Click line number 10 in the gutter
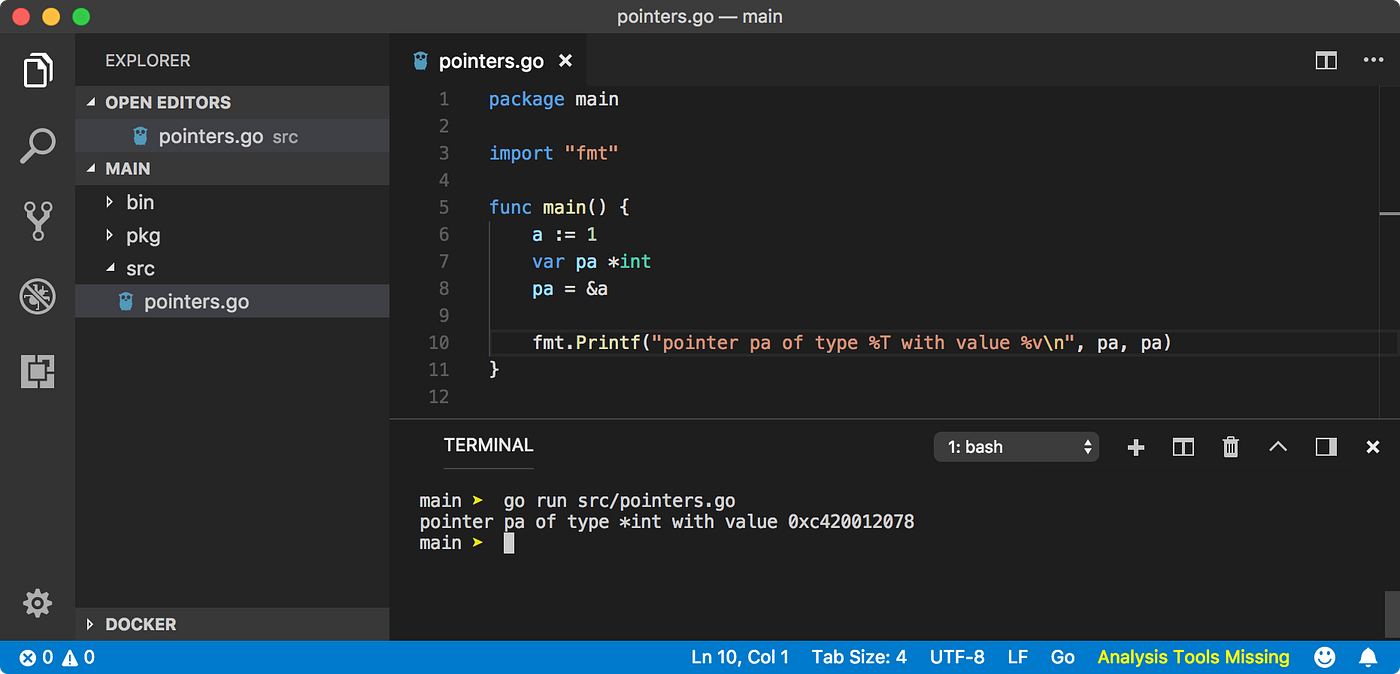Screen dimensions: 1400x674 tap(438, 342)
